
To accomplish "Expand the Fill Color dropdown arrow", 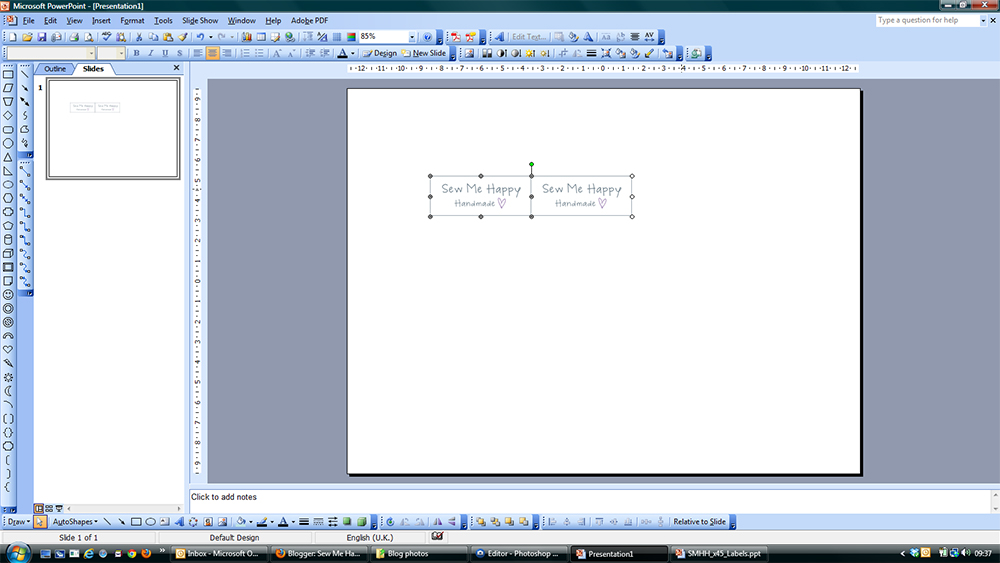I will pyautogui.click(x=250, y=522).
